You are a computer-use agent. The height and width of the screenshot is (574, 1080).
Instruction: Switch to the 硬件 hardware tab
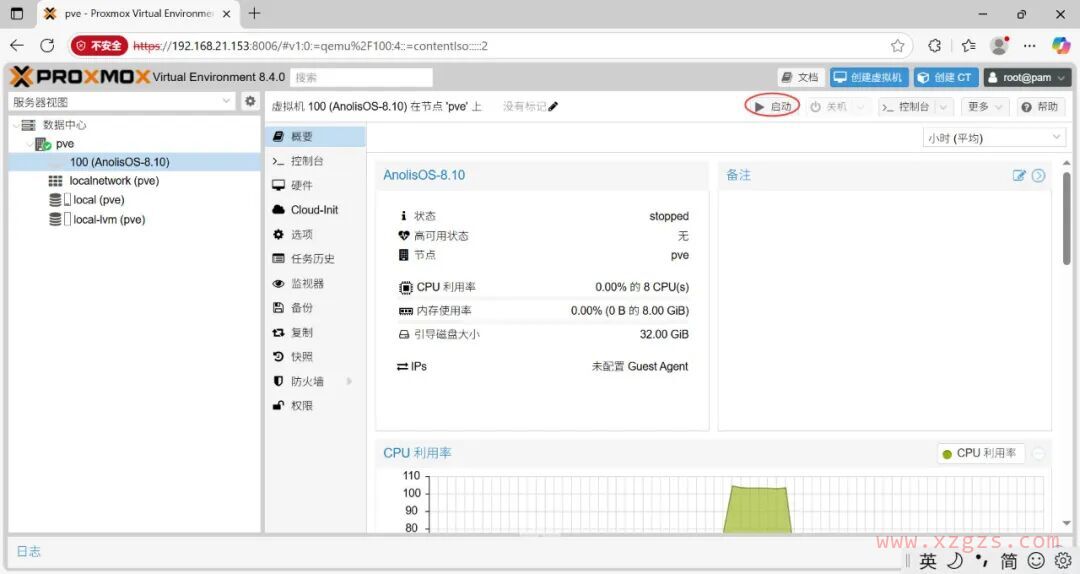click(x=301, y=185)
